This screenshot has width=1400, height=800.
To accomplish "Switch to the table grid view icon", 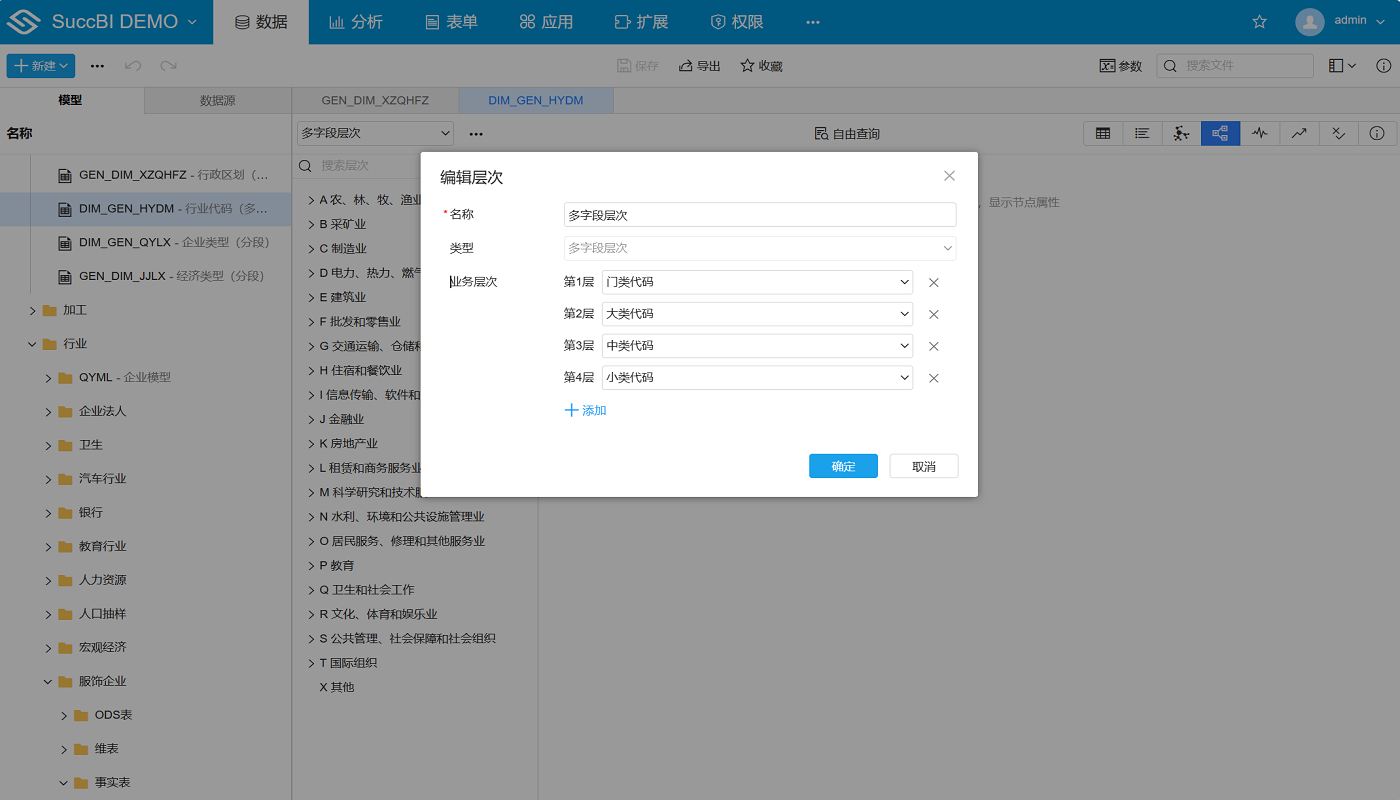I will coord(1103,133).
